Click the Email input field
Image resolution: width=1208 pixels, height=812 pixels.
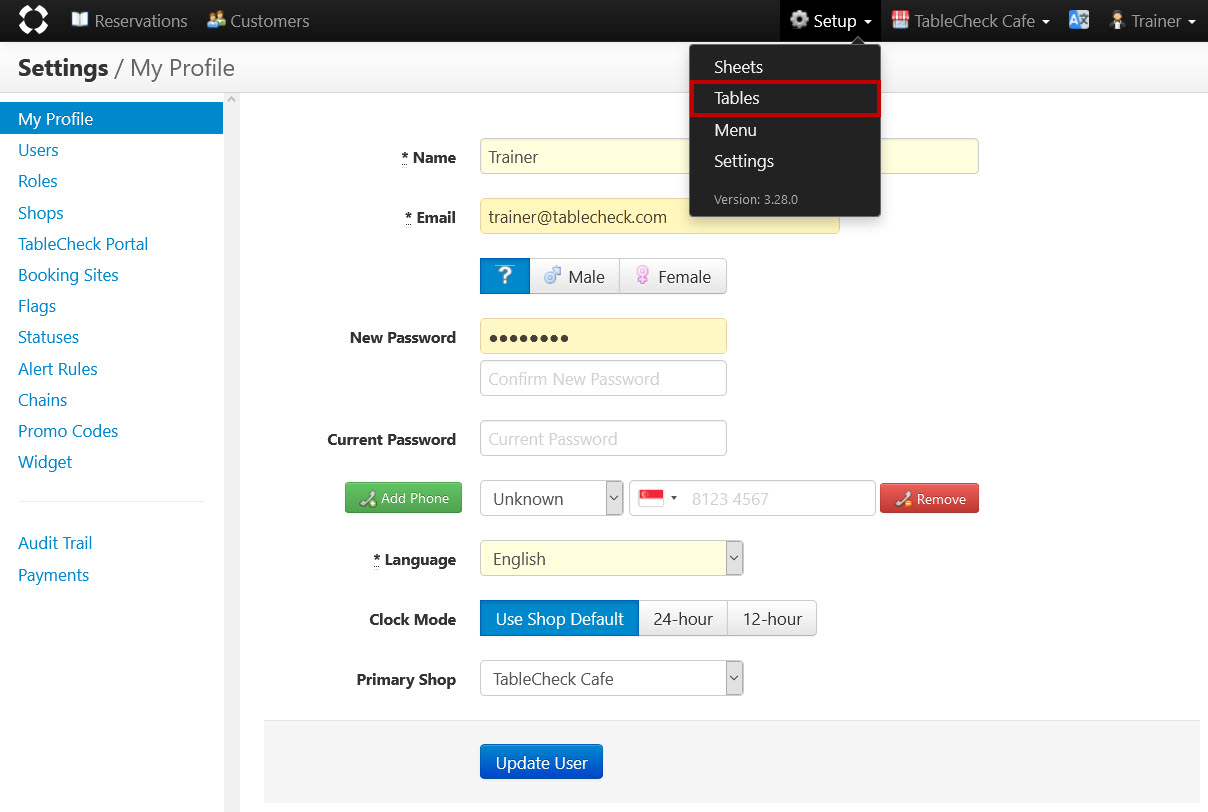[x=659, y=216]
